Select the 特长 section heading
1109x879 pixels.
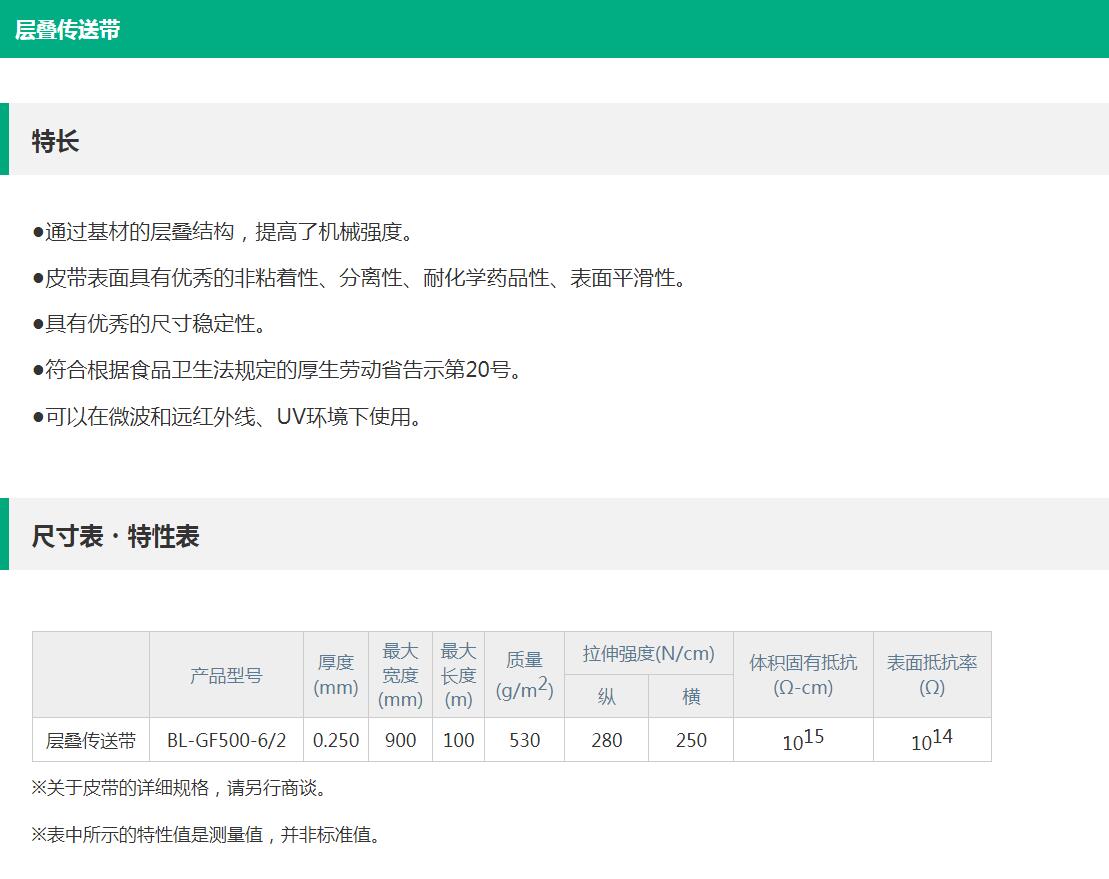click(55, 141)
